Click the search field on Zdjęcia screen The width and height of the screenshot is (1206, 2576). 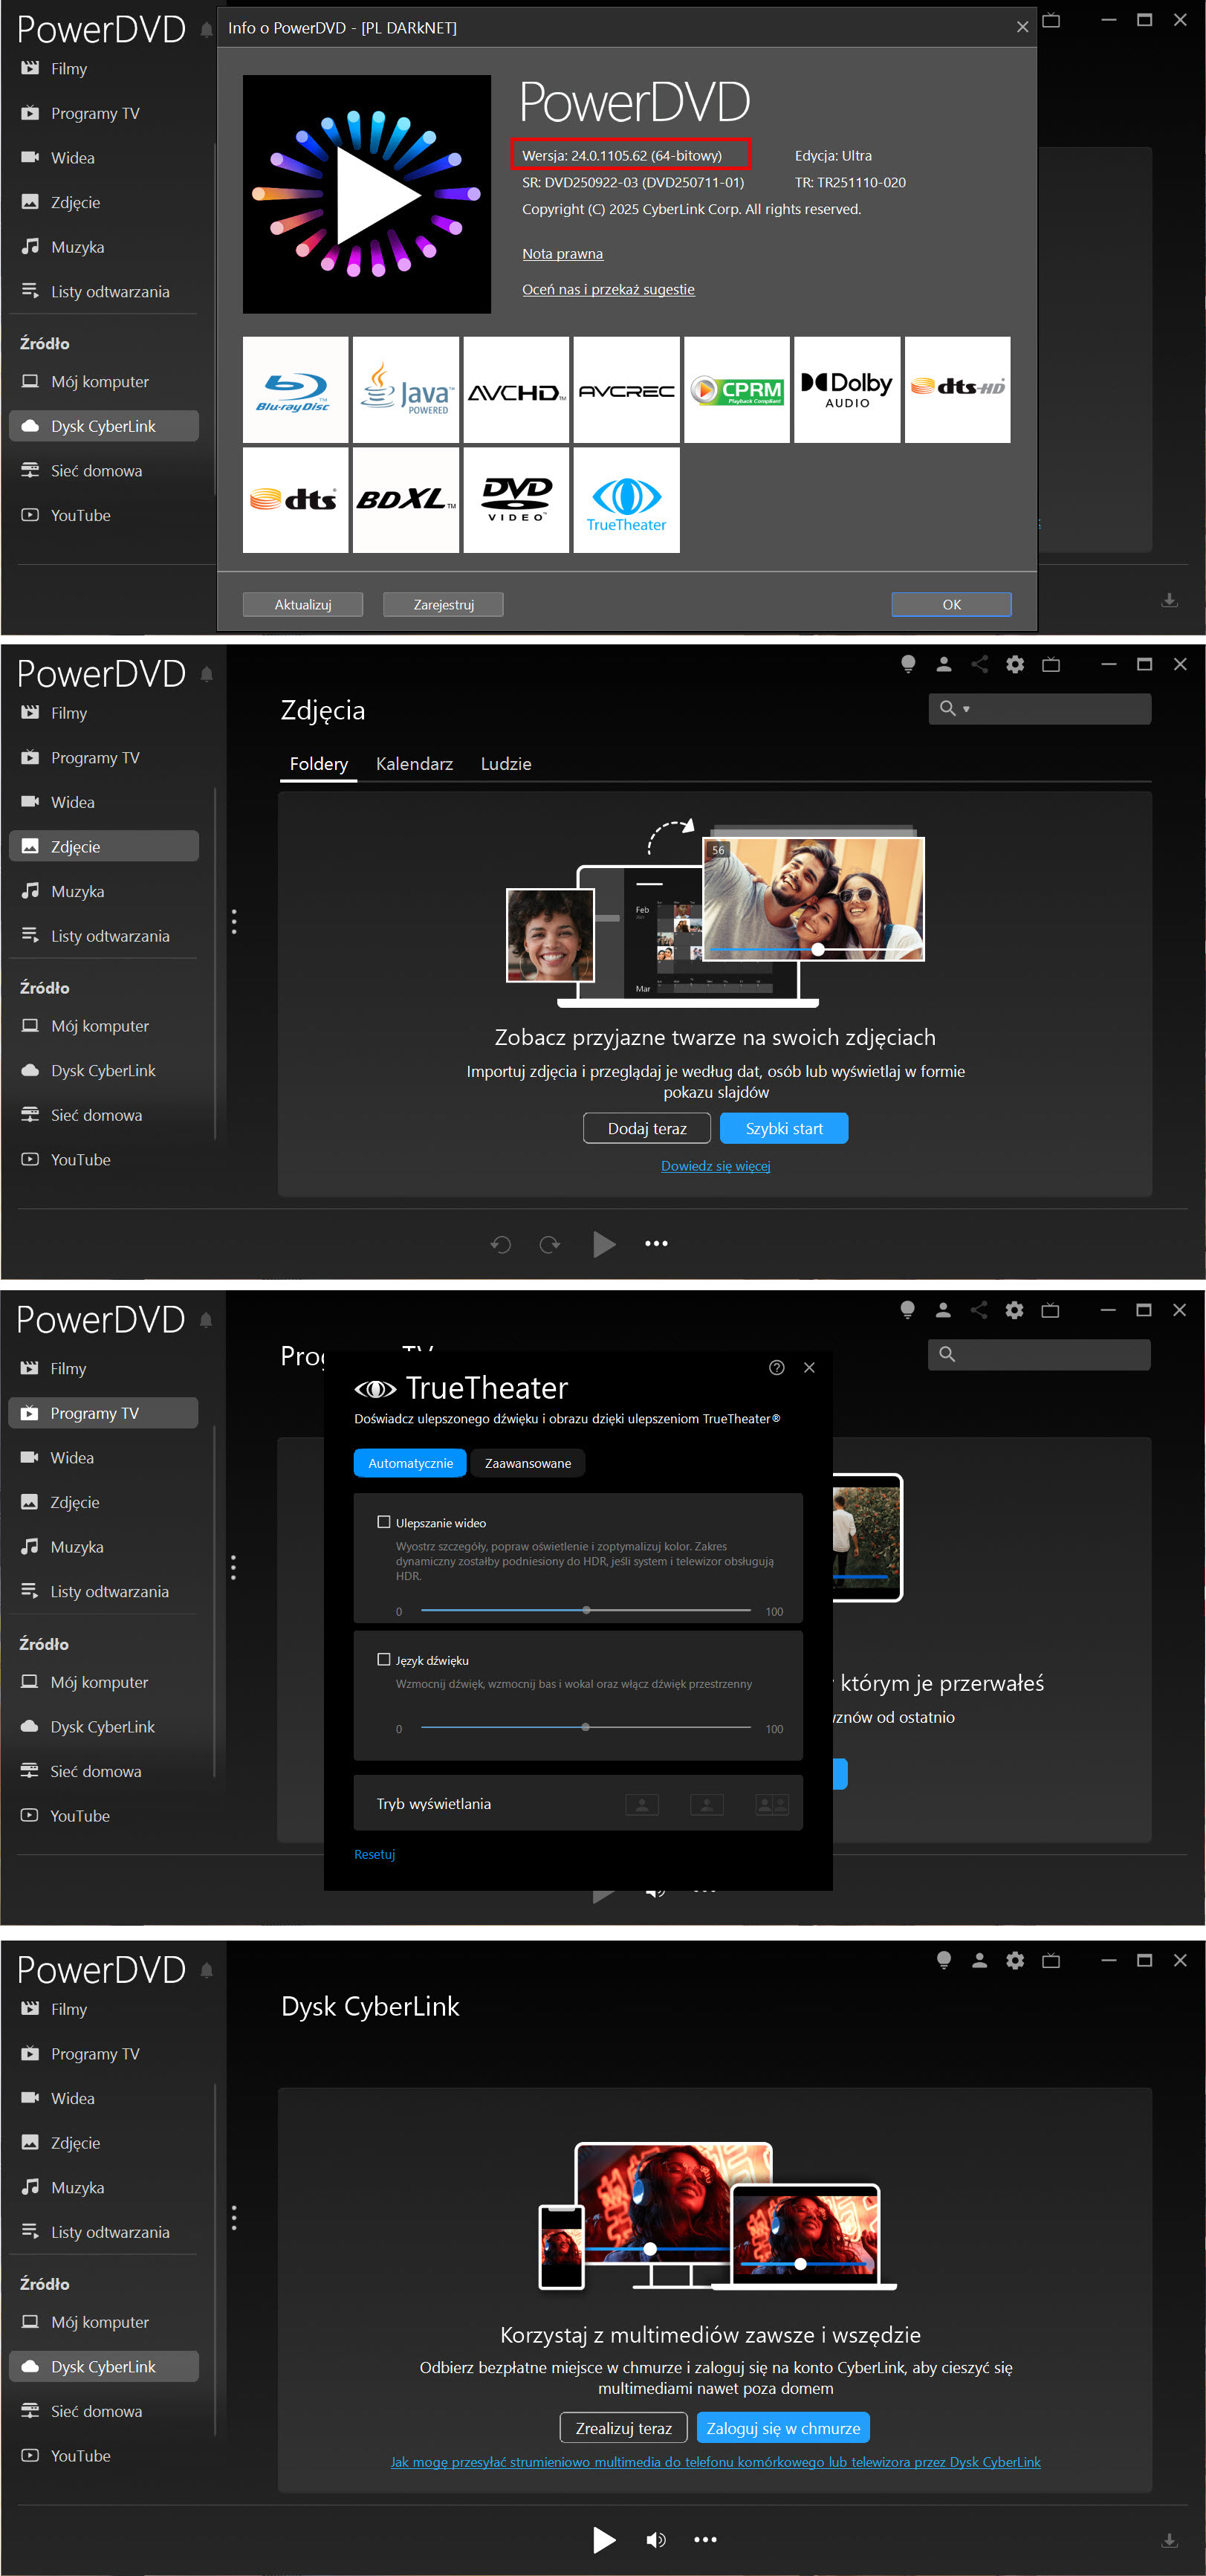[x=1040, y=709]
